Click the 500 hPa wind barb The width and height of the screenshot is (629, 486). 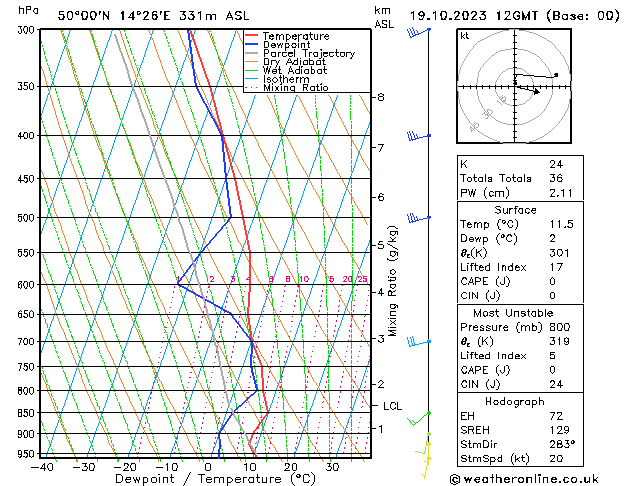click(419, 218)
